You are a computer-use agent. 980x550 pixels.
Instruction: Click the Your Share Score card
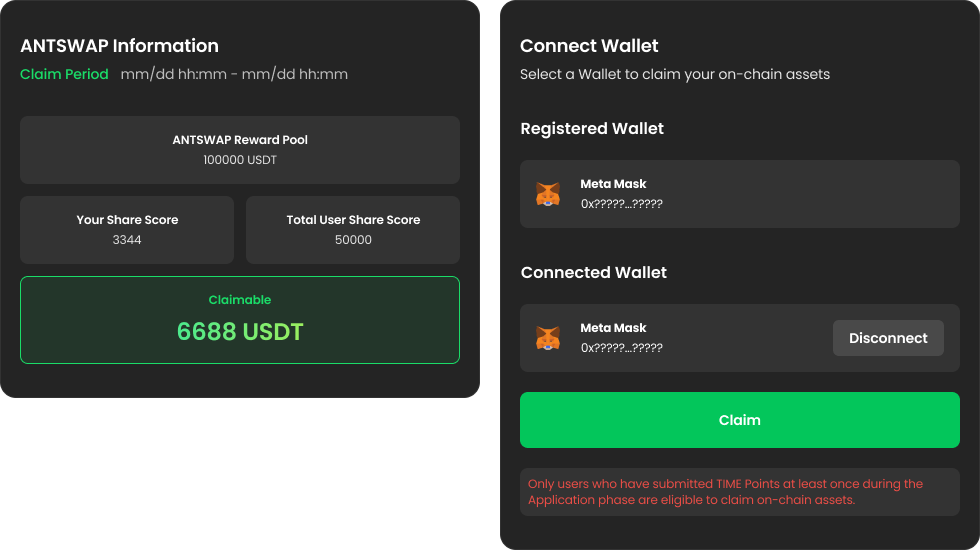127,229
